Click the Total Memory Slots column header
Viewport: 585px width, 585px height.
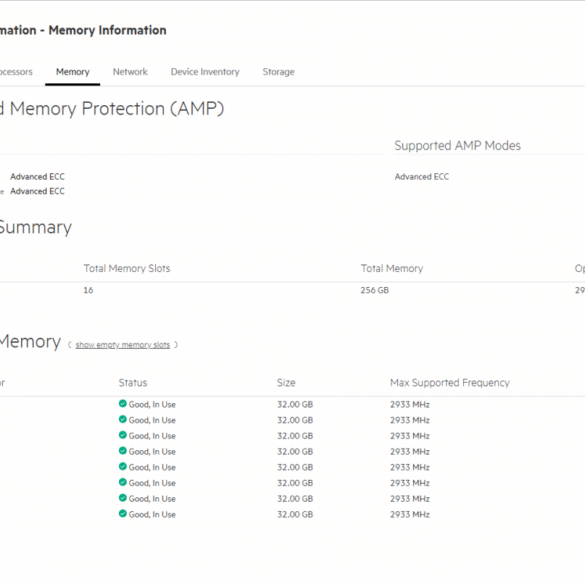coord(127,268)
